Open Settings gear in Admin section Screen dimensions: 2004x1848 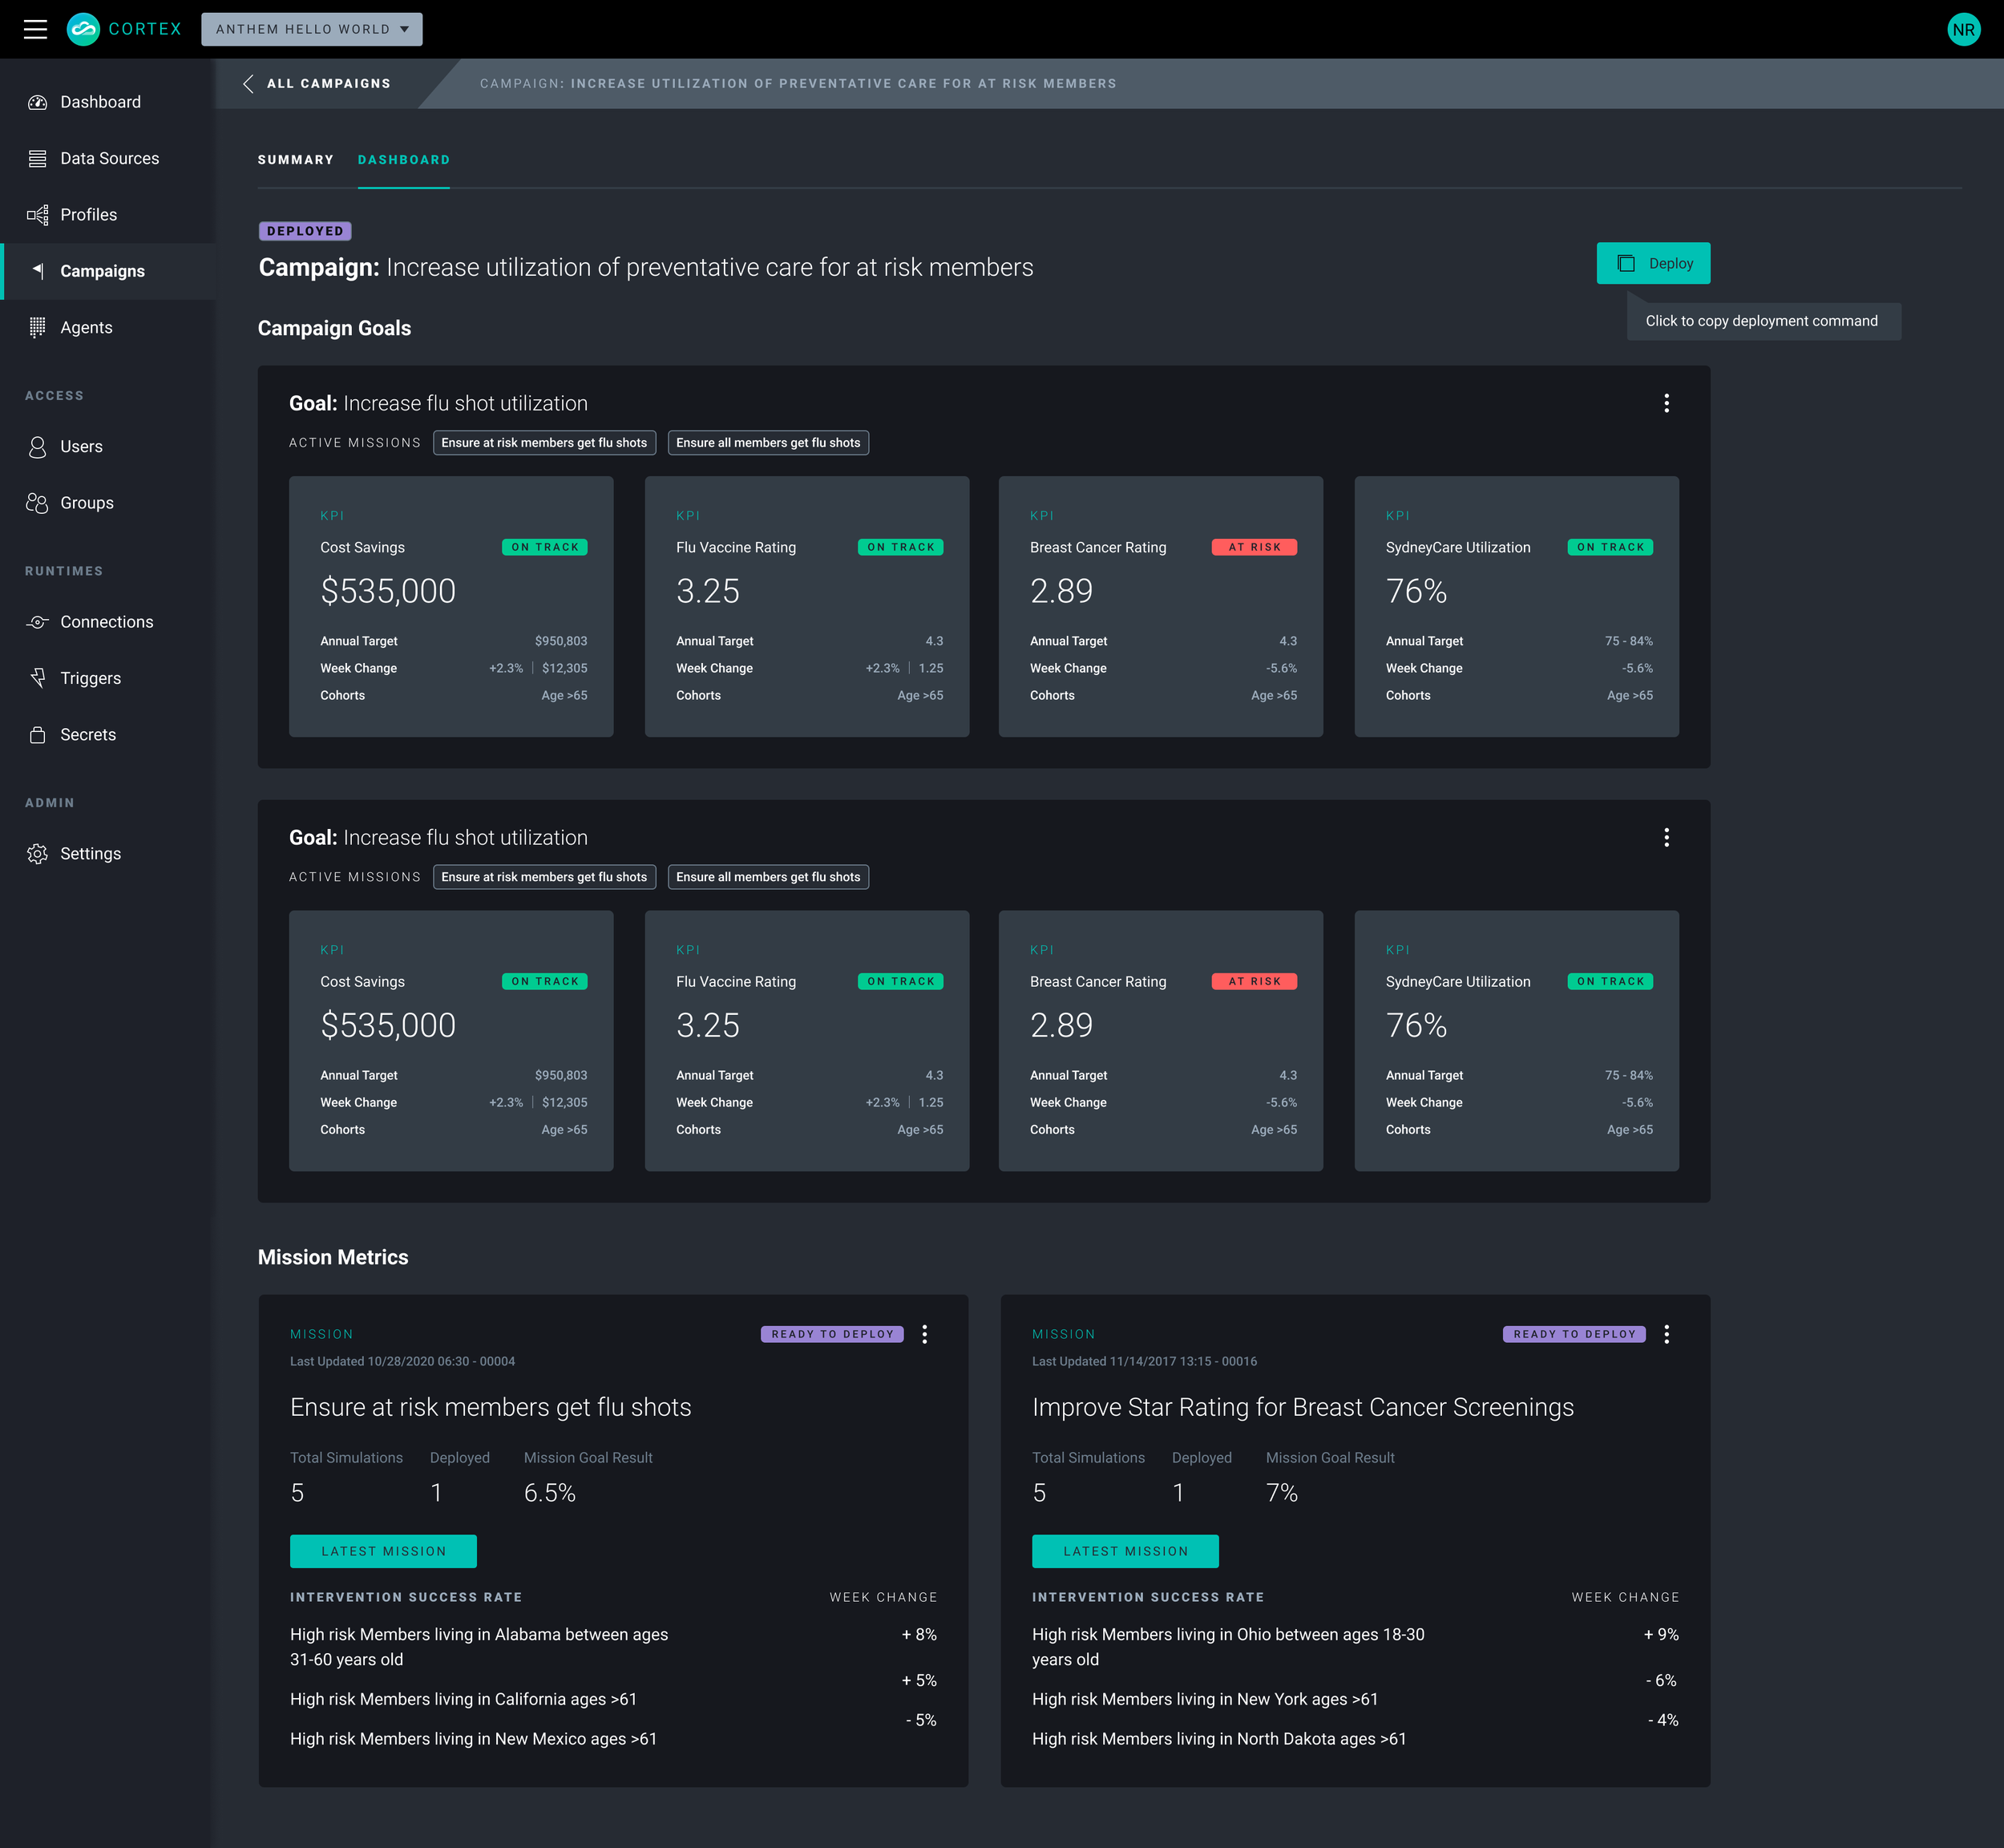pos(38,854)
